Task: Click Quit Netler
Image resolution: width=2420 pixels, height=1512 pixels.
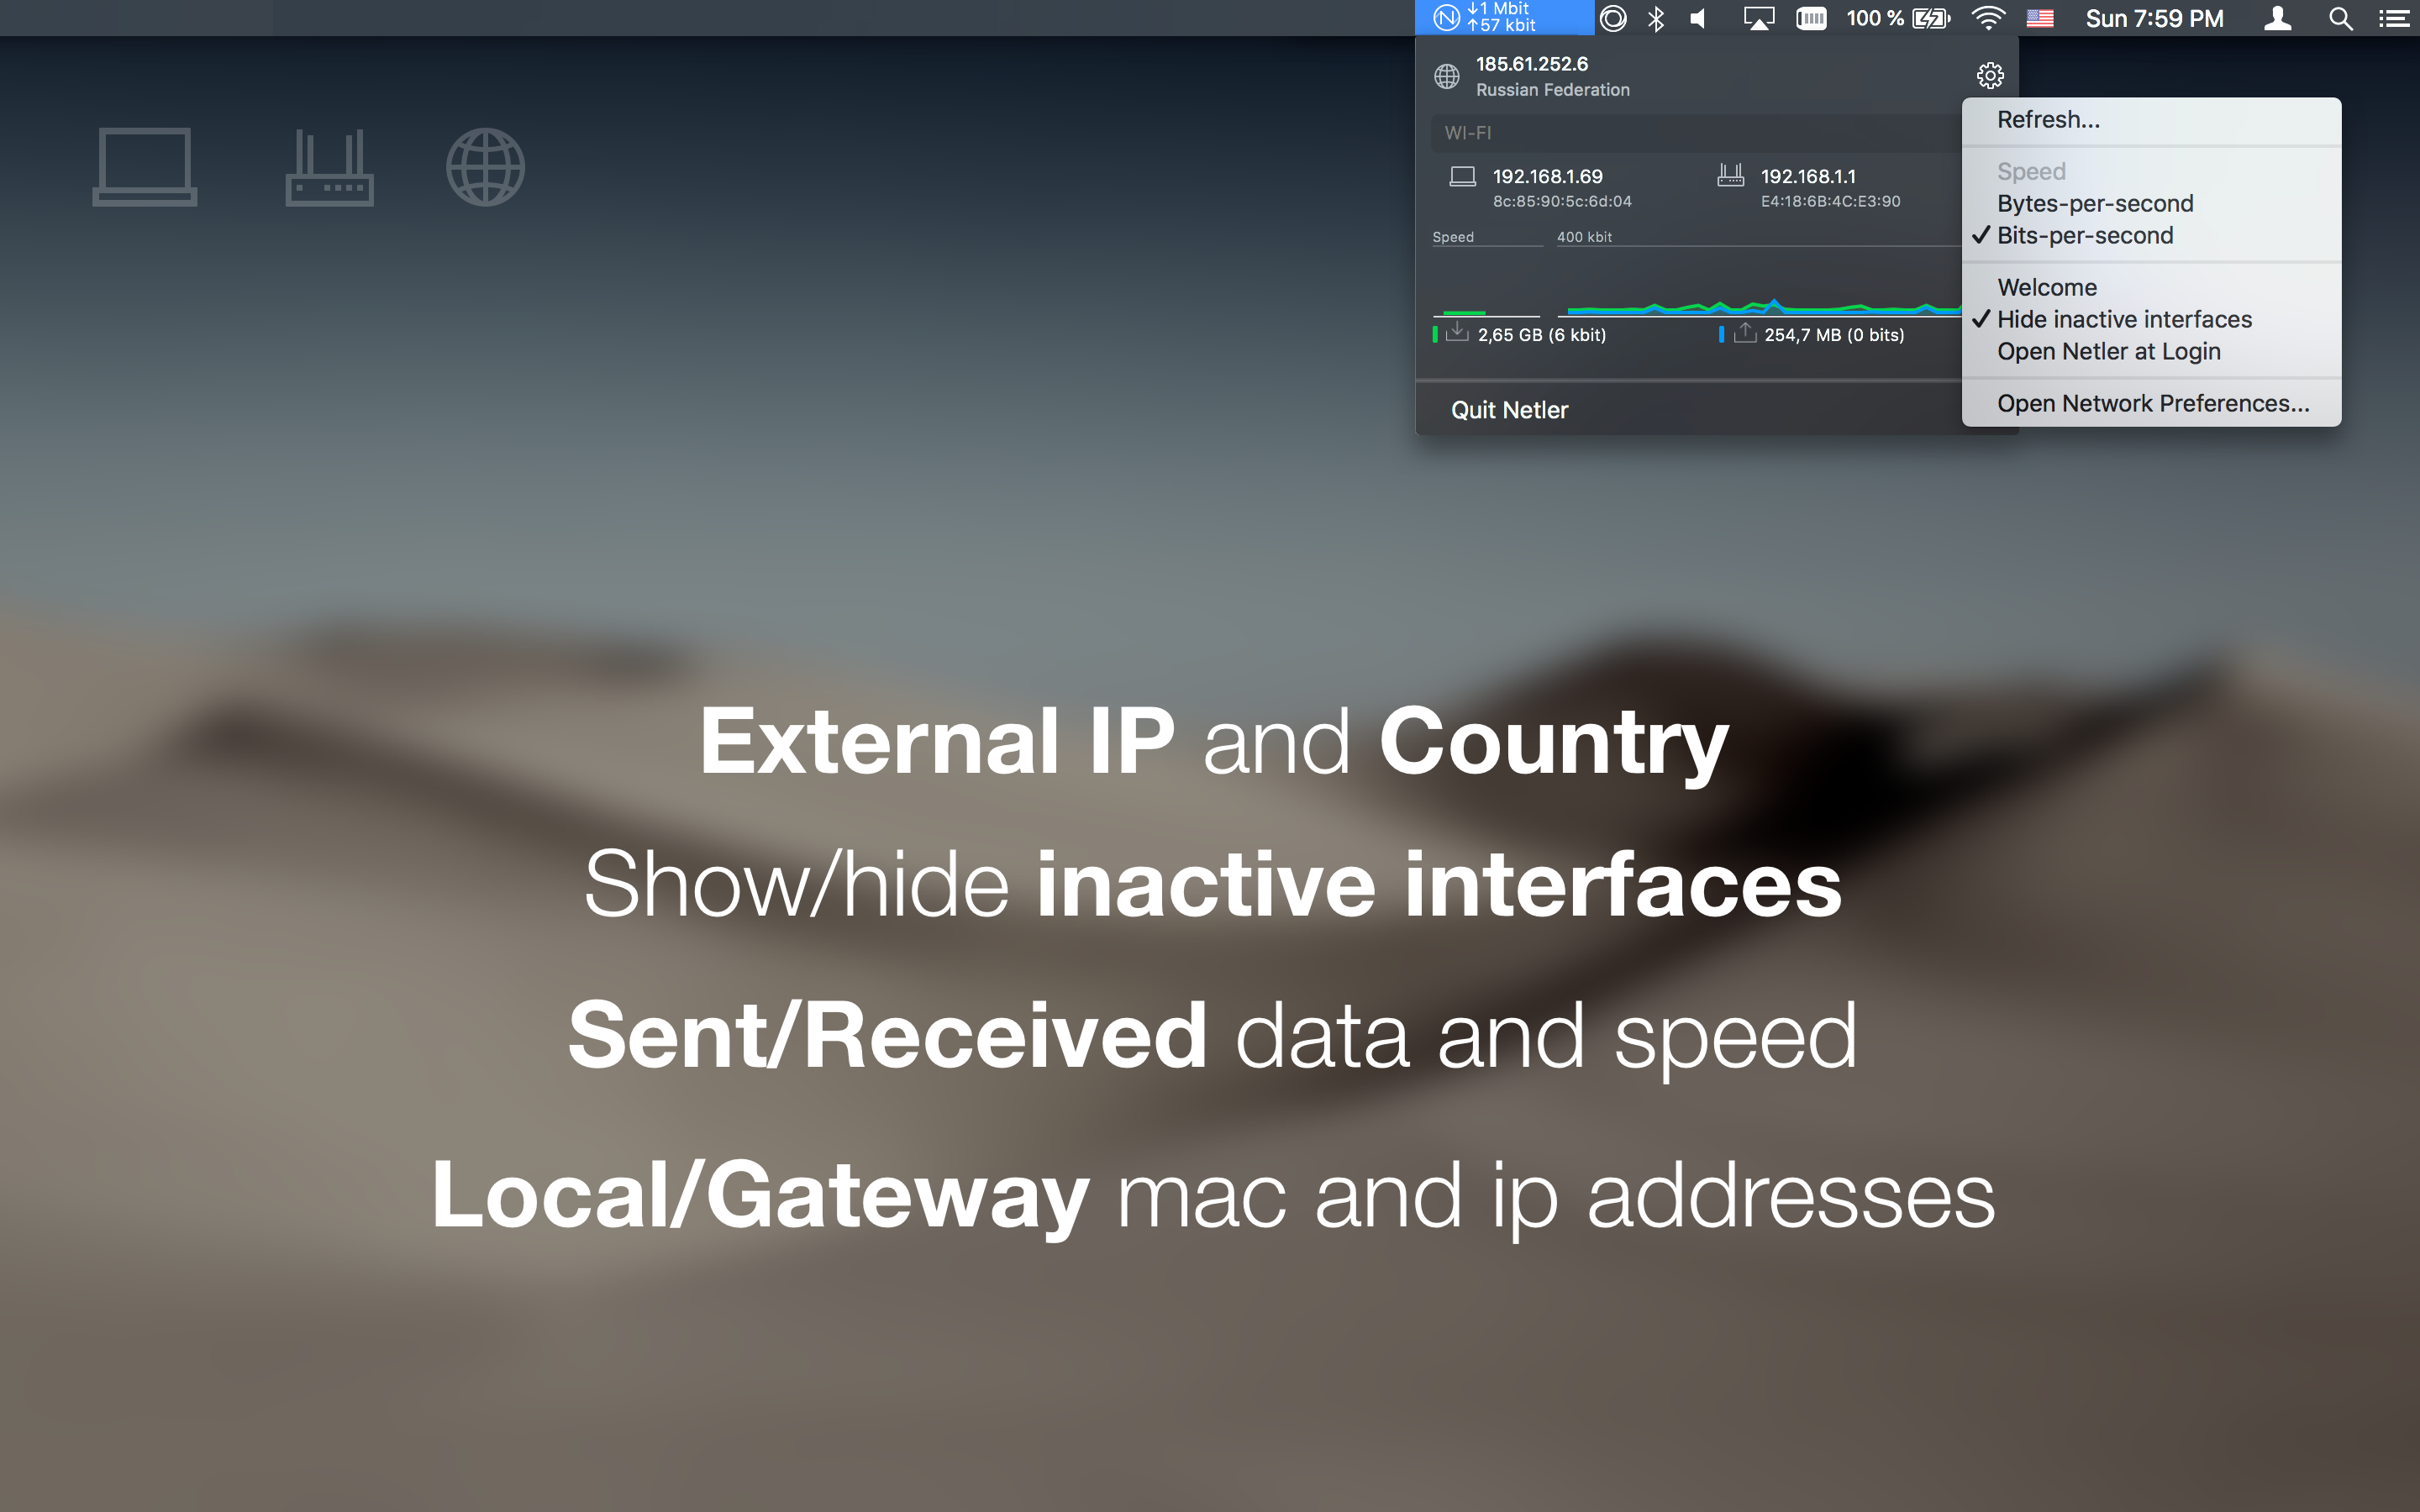Action: [1509, 410]
